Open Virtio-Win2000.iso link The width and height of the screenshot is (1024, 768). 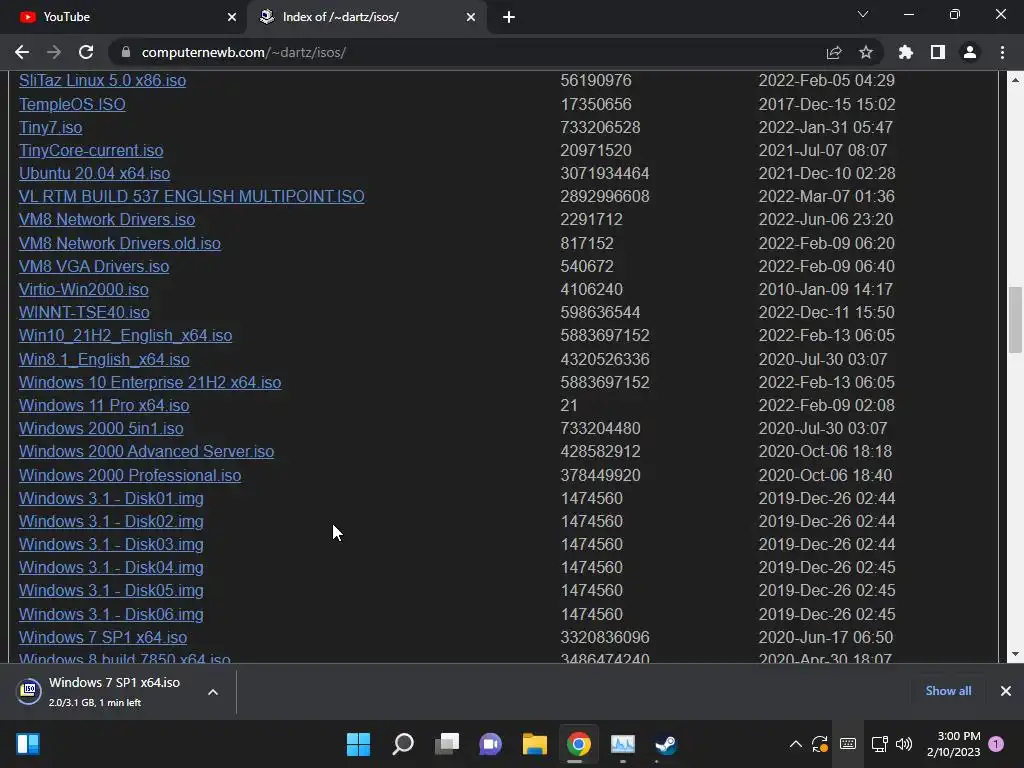[84, 289]
